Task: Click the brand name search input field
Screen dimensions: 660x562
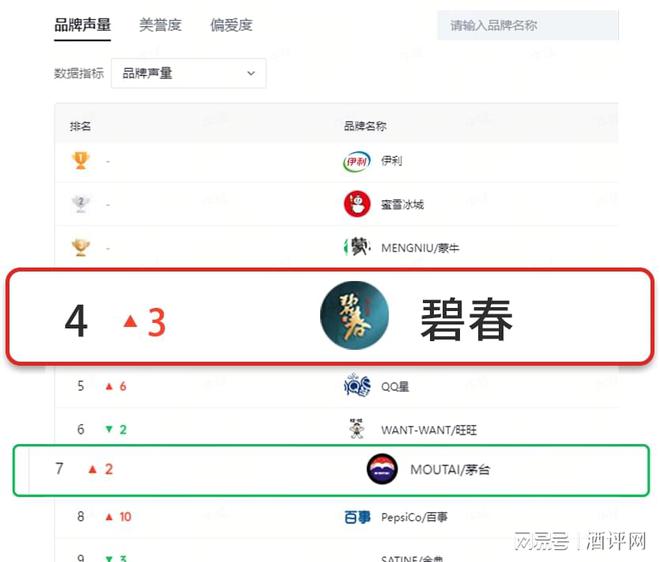Action: coord(527,25)
